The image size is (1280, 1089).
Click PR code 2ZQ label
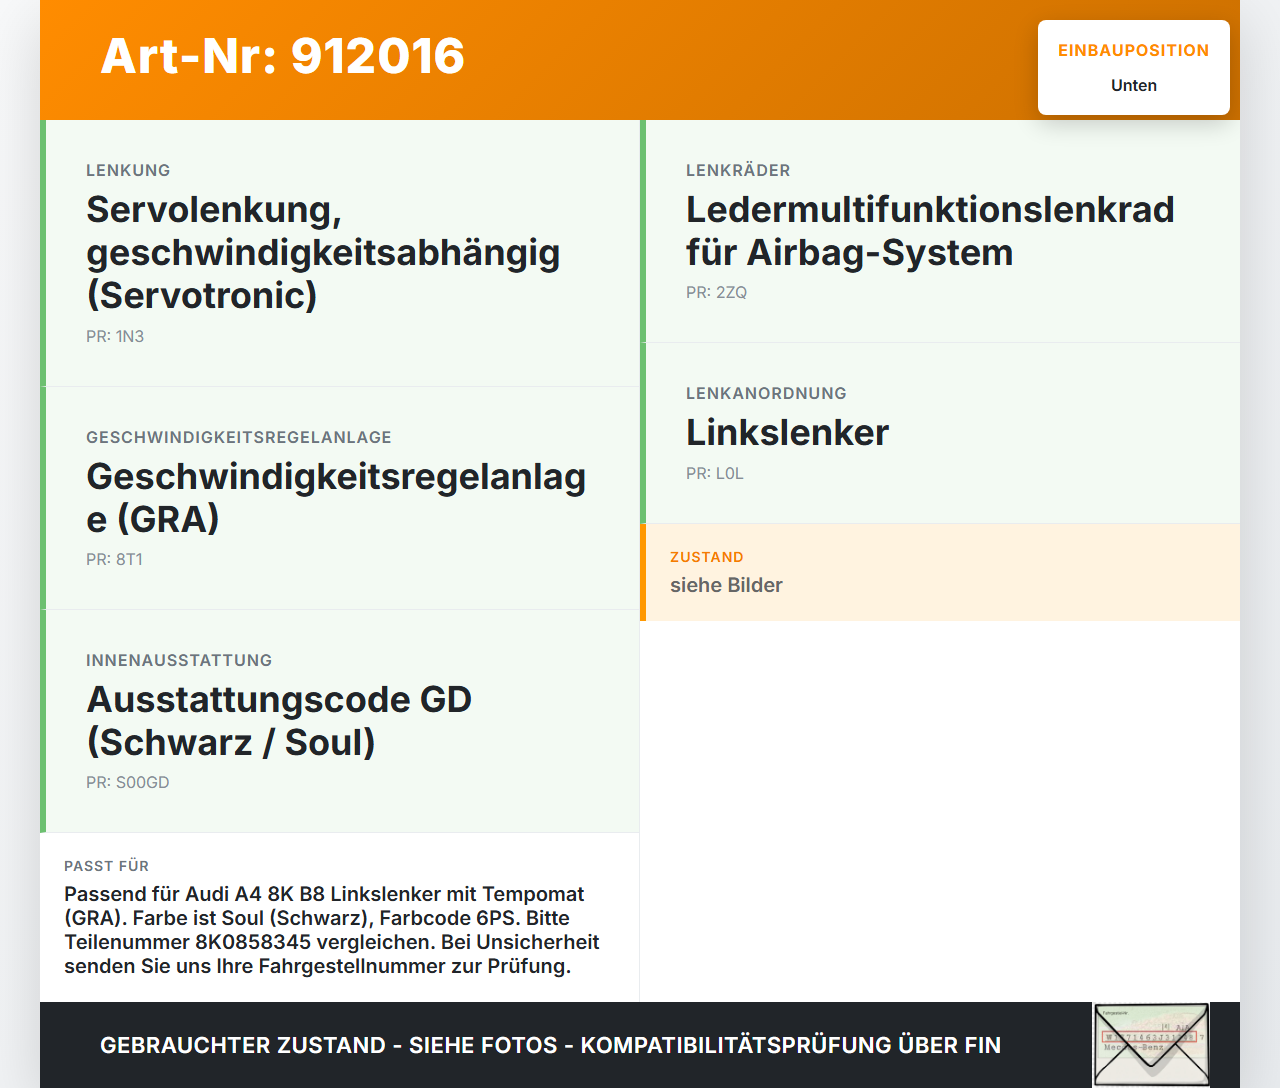(717, 293)
